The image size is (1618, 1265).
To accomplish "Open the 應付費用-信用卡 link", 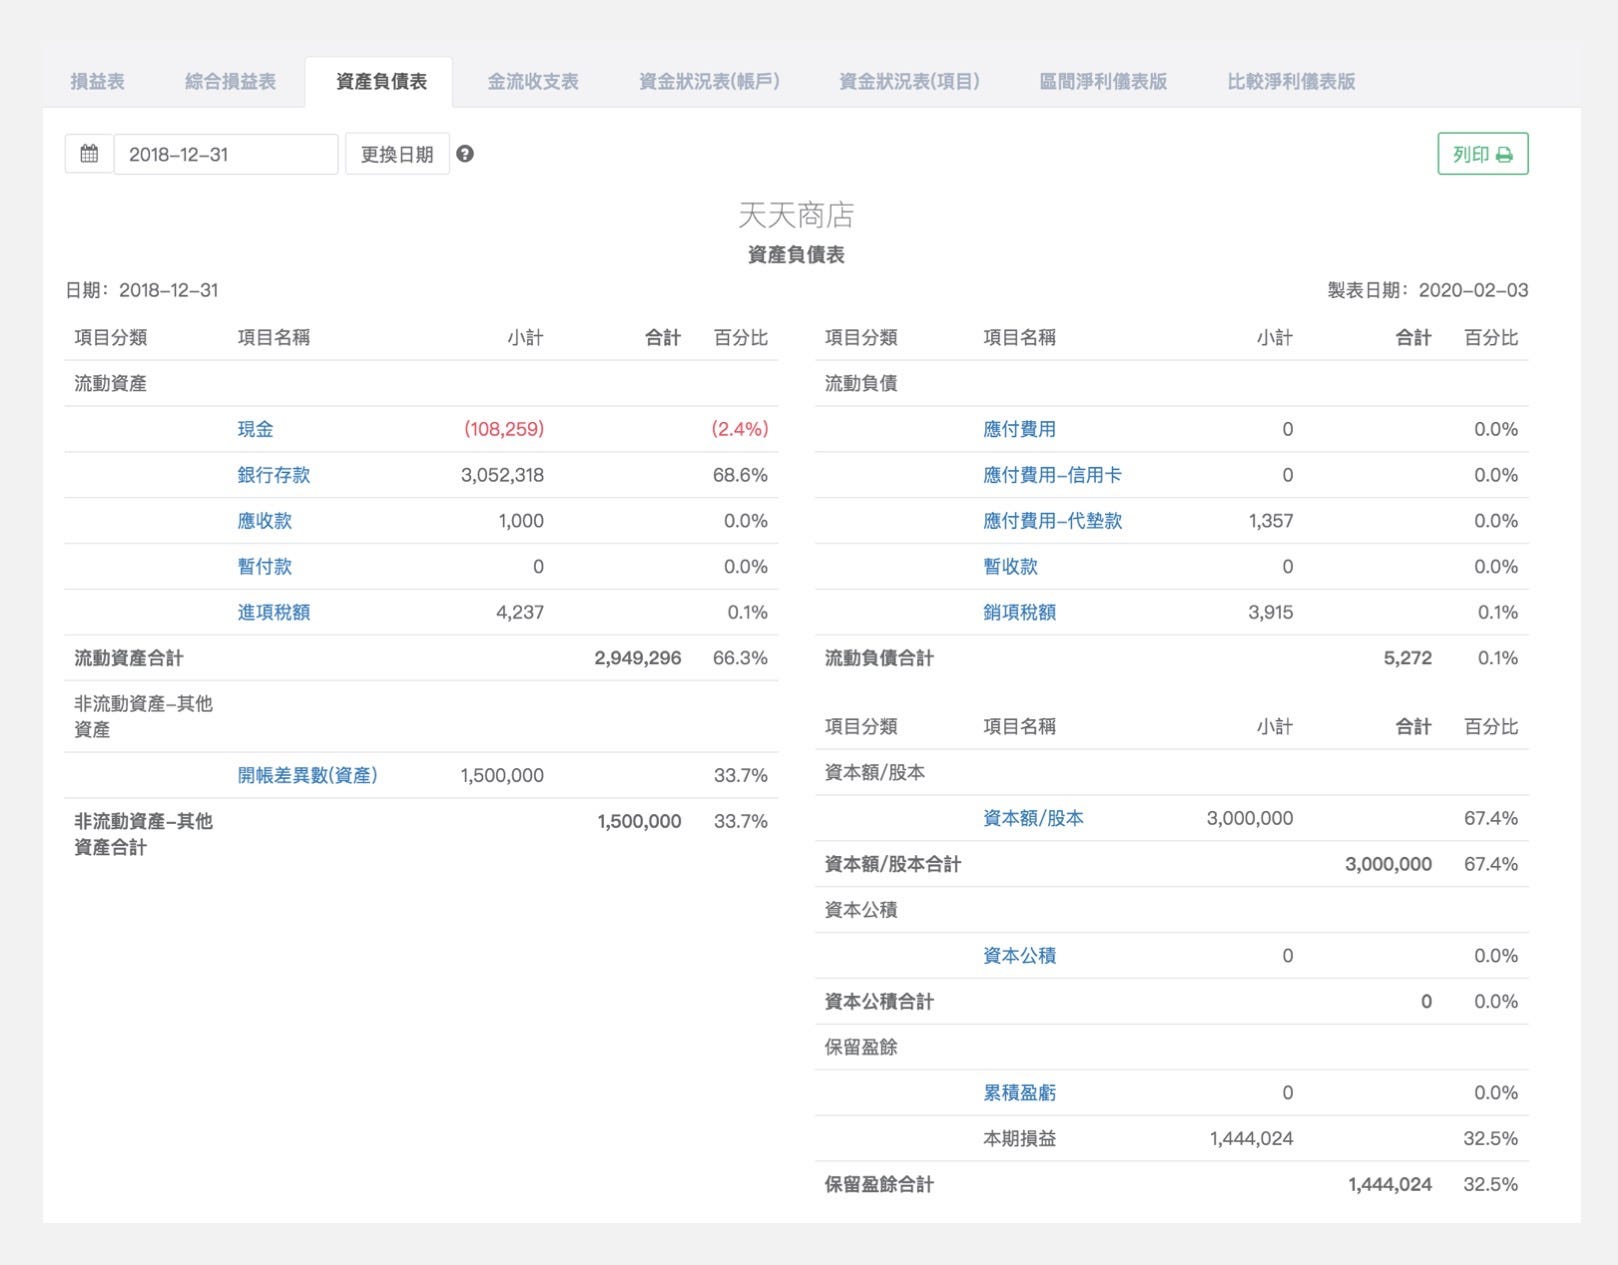I will [x=1052, y=475].
